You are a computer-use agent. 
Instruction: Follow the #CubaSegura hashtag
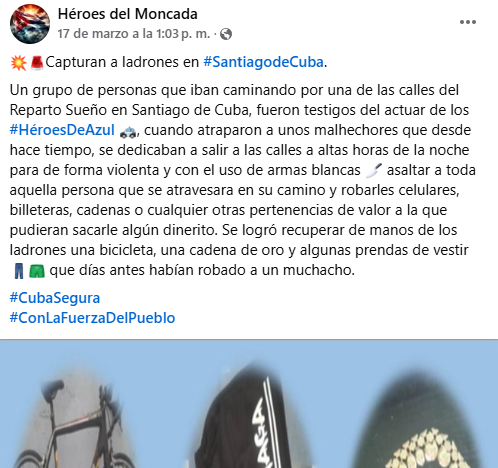tap(55, 298)
